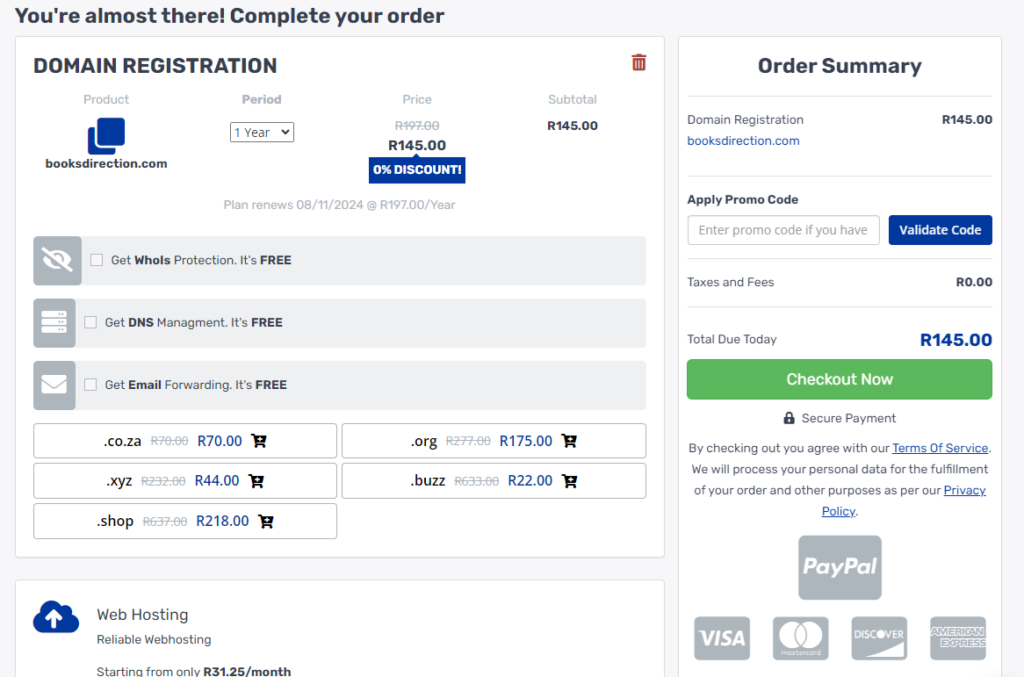Focus the promo code input field
The height and width of the screenshot is (677, 1024).
783,230
